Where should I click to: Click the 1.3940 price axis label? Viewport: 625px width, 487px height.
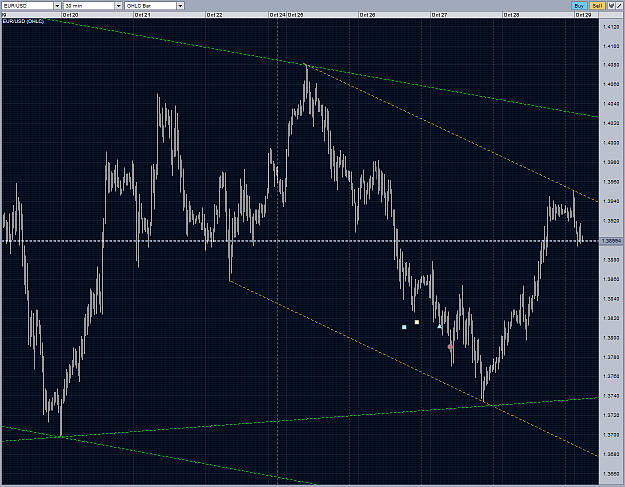[611, 201]
